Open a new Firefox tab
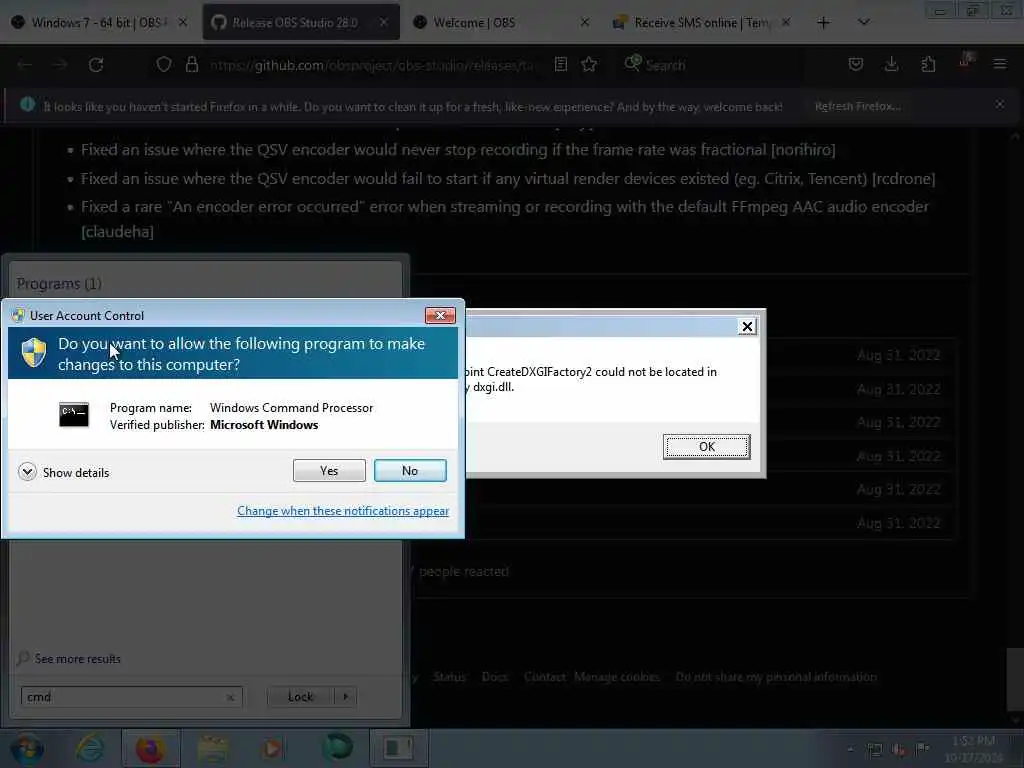The height and width of the screenshot is (768, 1024). 824,23
